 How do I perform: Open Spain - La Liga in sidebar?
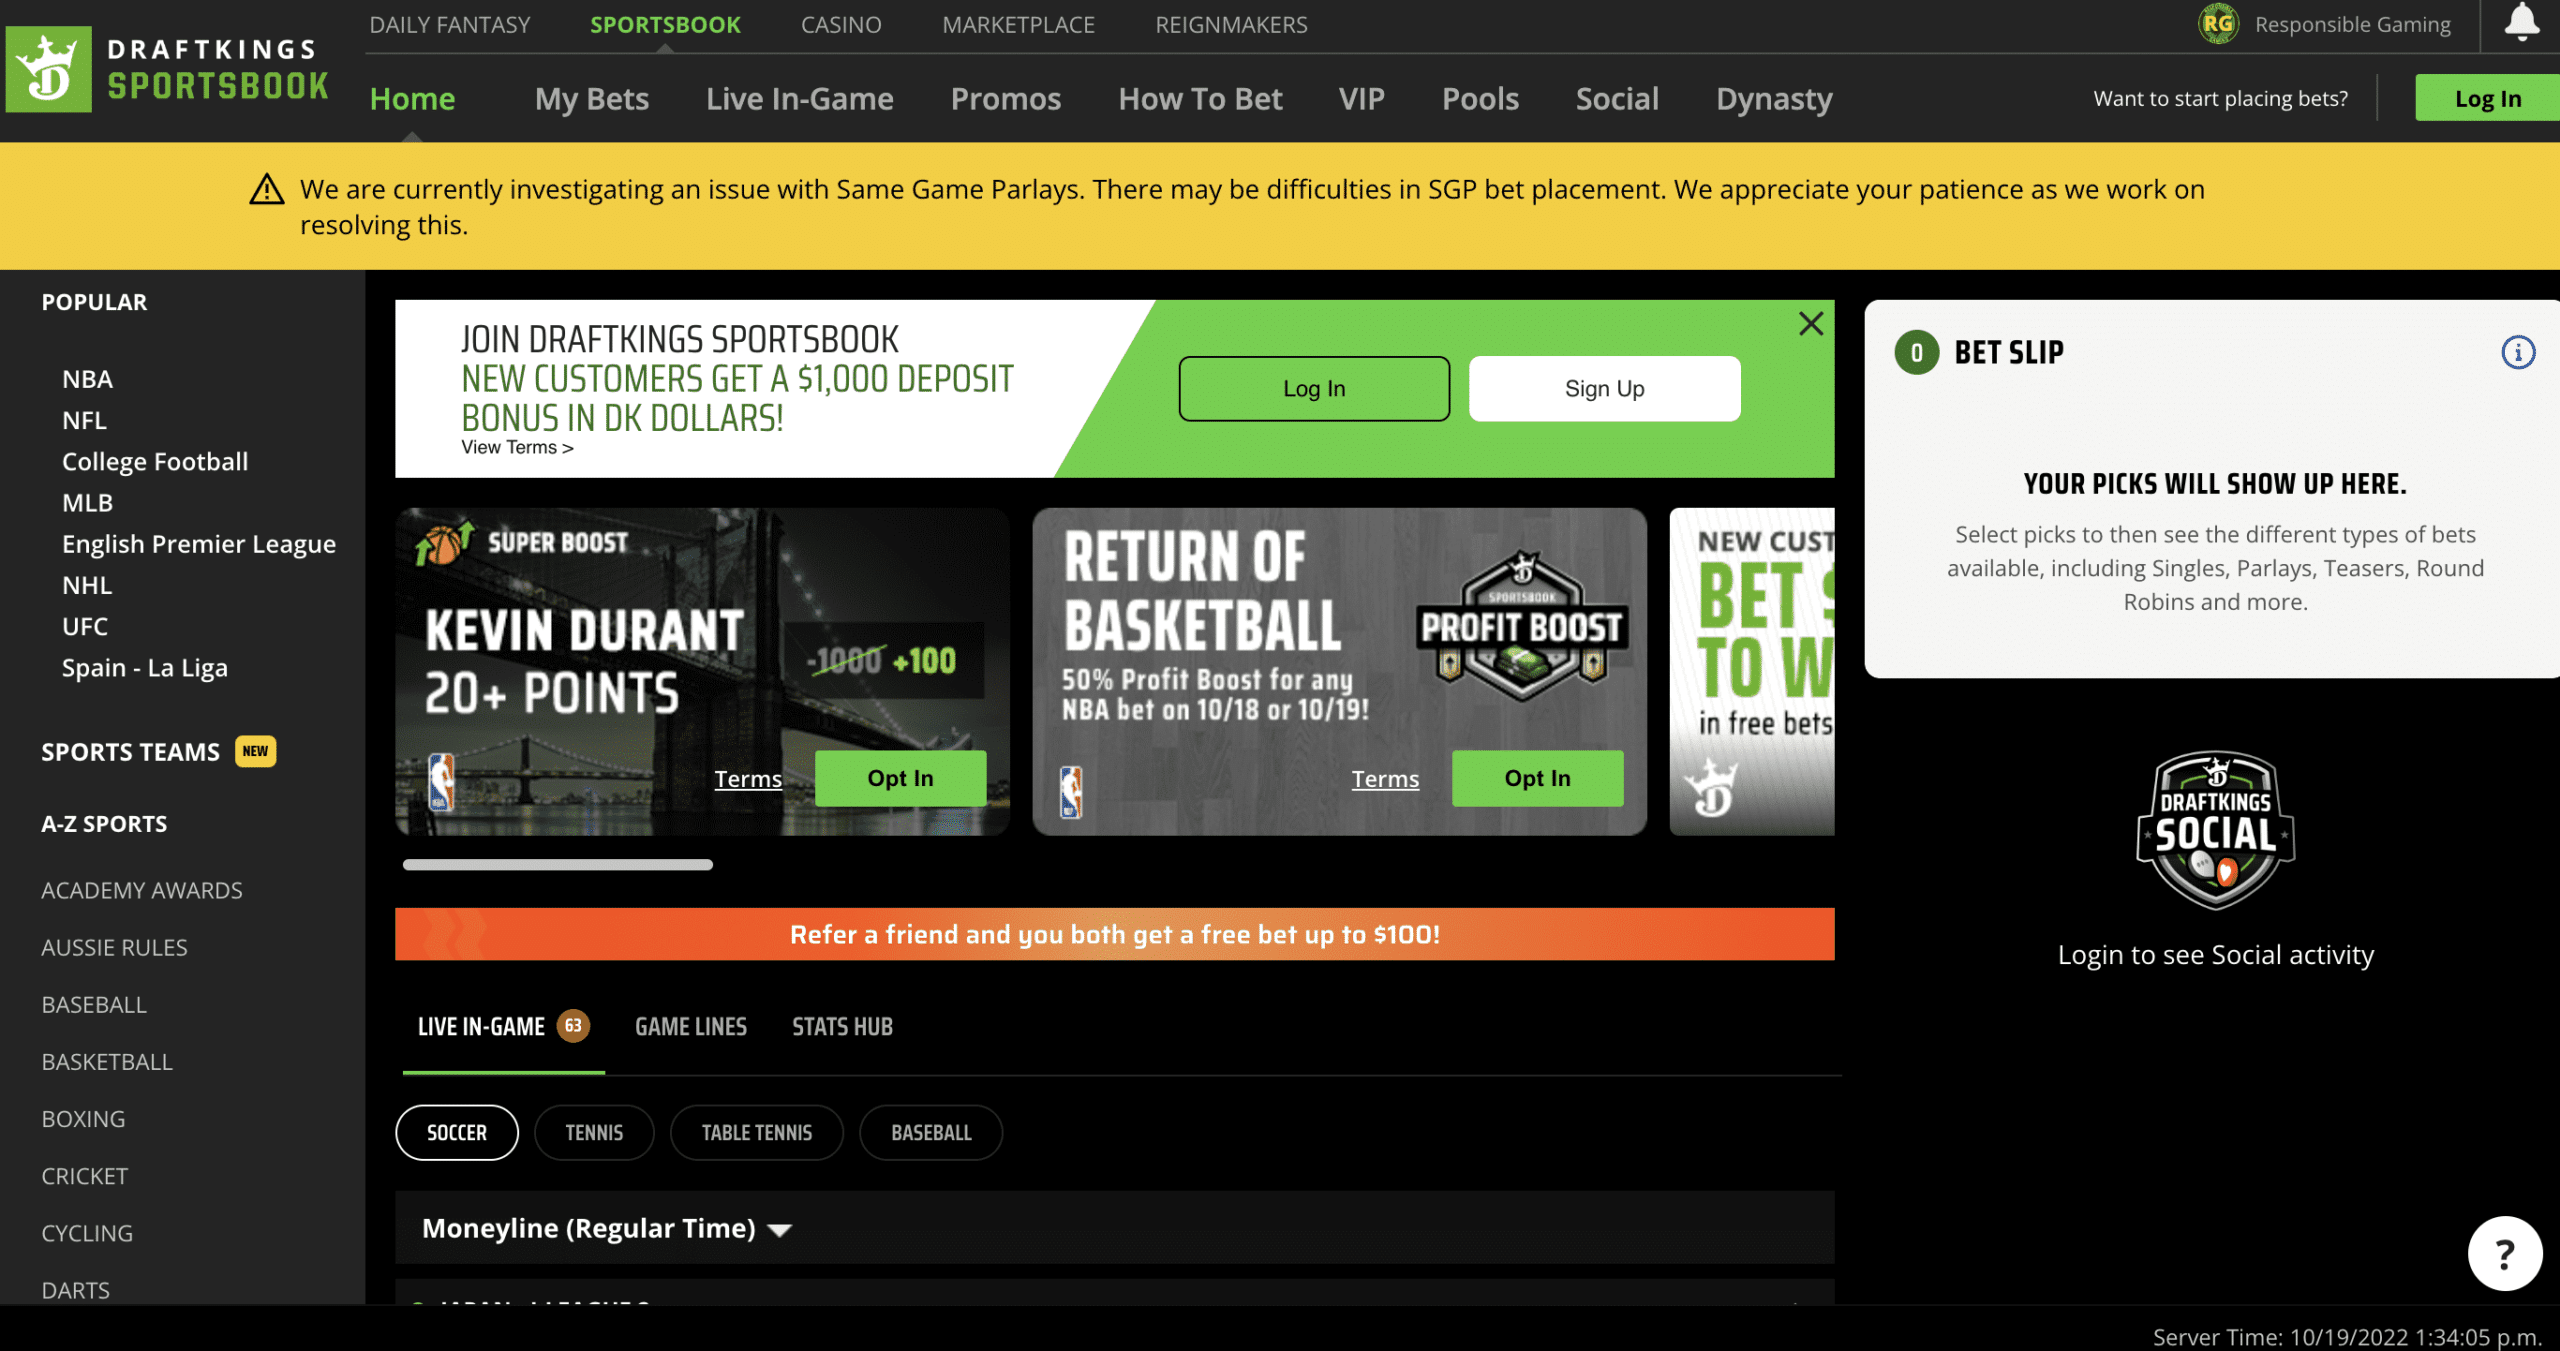[145, 667]
